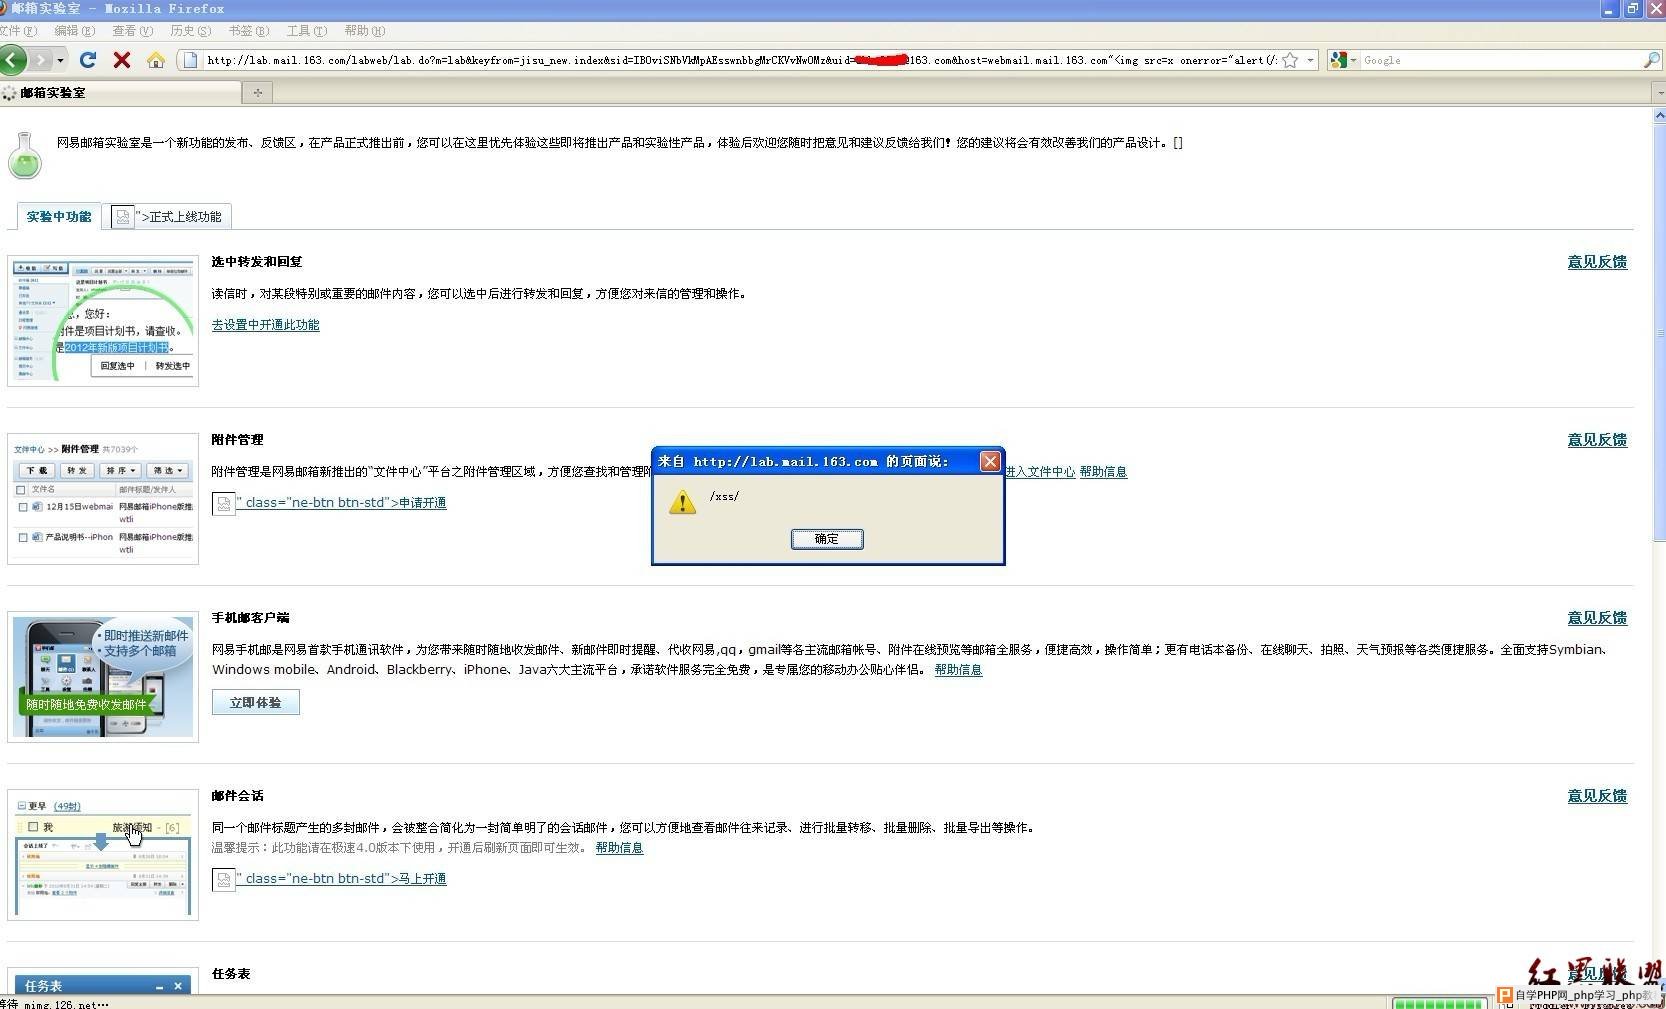Image resolution: width=1666 pixels, height=1009 pixels.
Task: Click the 马上开通 link
Action: (x=423, y=879)
